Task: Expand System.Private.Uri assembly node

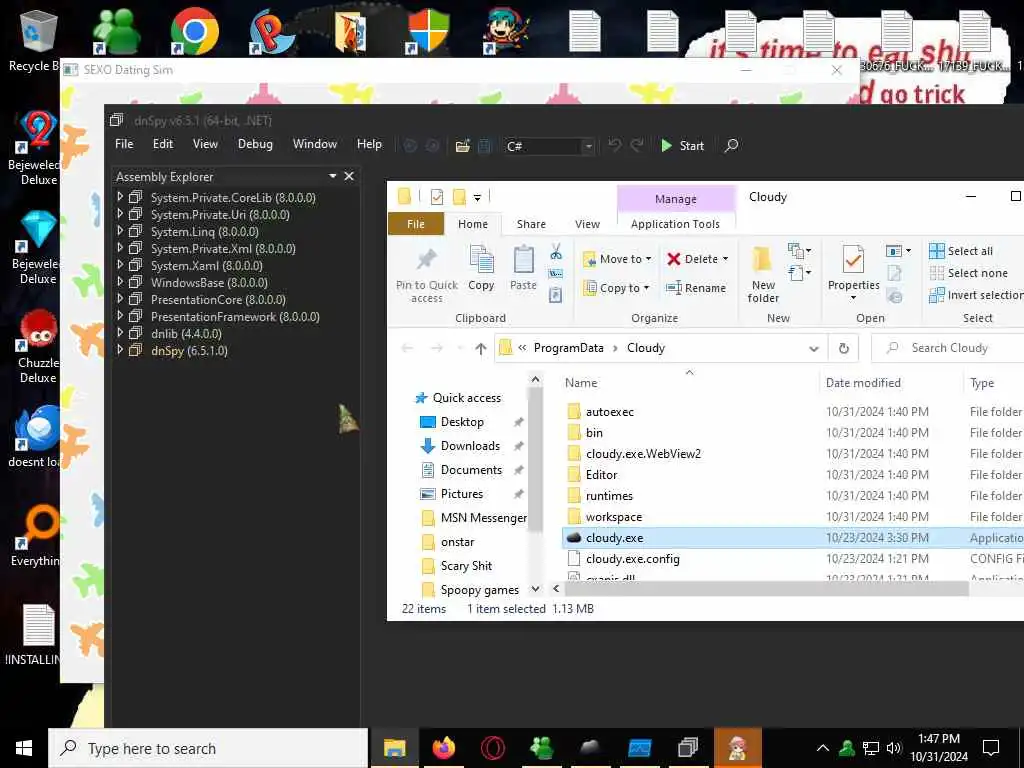Action: (x=120, y=214)
